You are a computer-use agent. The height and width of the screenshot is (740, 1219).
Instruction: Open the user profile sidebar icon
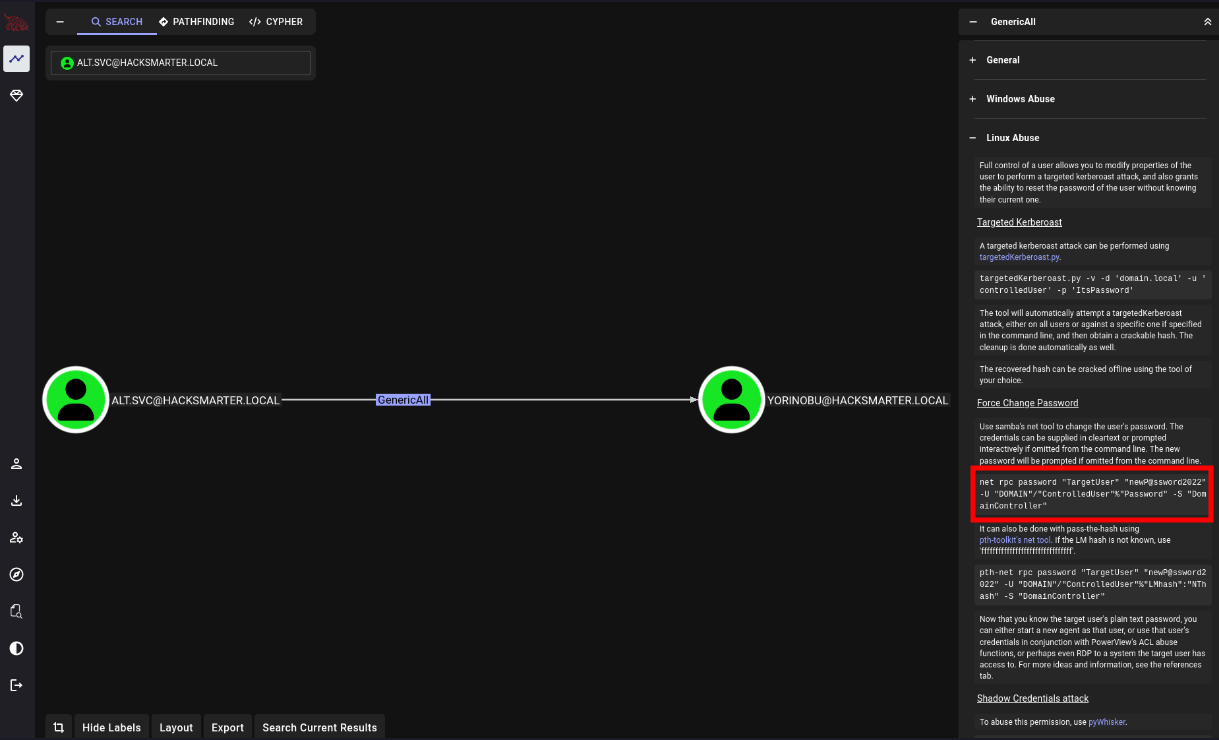16,464
